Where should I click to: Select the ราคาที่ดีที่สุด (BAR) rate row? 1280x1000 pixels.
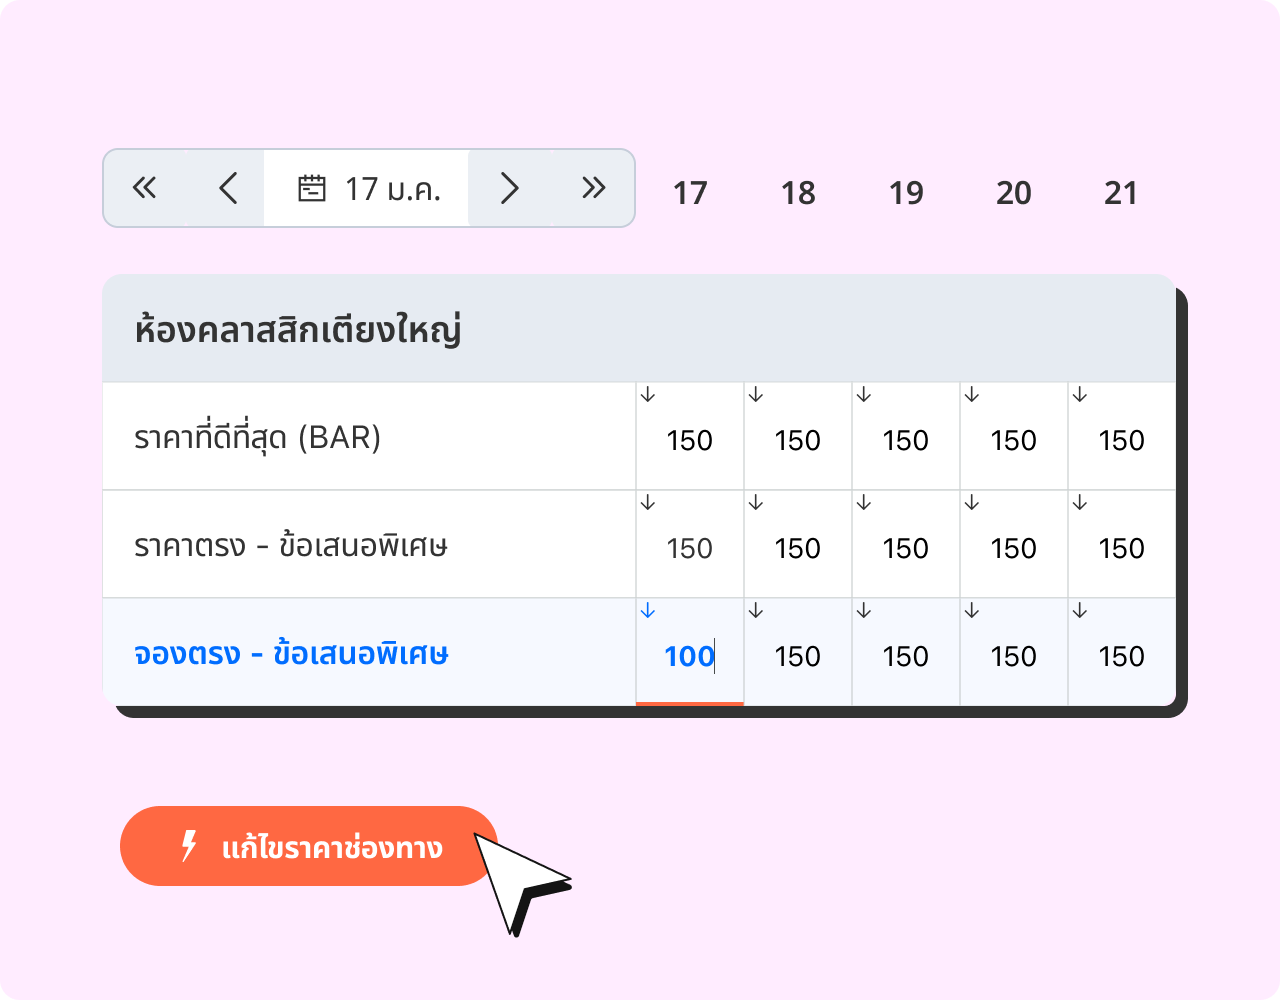click(x=258, y=438)
